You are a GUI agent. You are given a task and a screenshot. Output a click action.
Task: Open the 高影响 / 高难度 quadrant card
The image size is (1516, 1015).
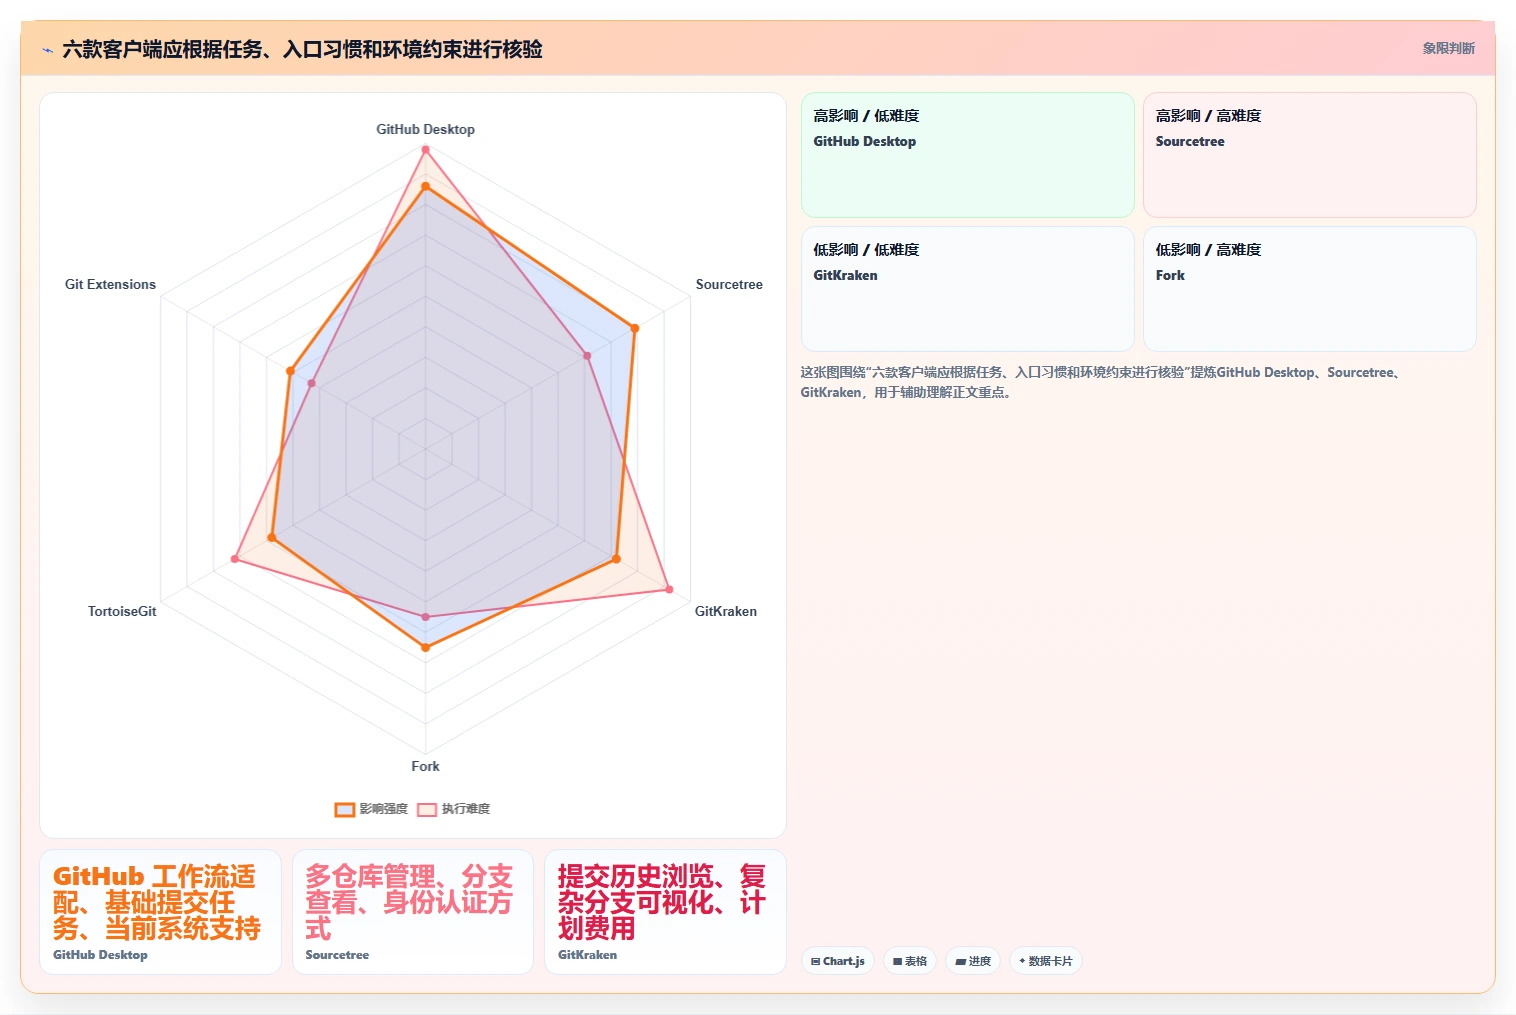1309,155
